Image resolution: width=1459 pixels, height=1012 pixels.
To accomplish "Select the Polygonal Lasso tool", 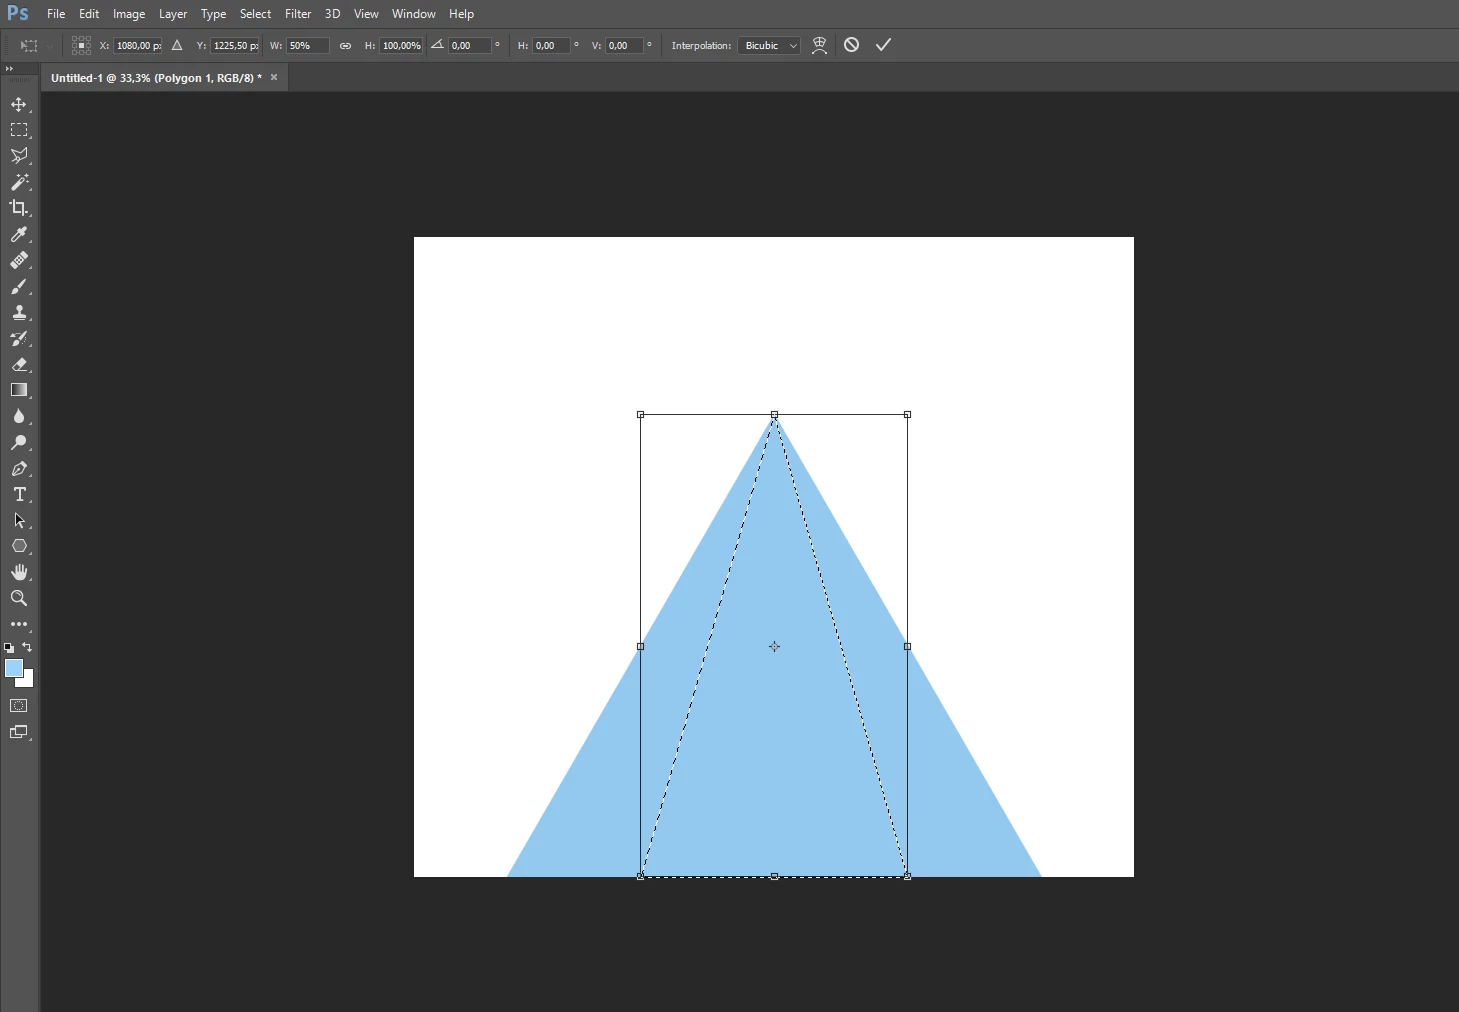I will pyautogui.click(x=19, y=156).
